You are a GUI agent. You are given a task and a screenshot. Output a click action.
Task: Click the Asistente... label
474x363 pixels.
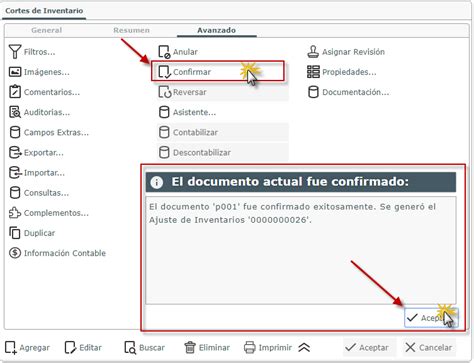click(194, 112)
